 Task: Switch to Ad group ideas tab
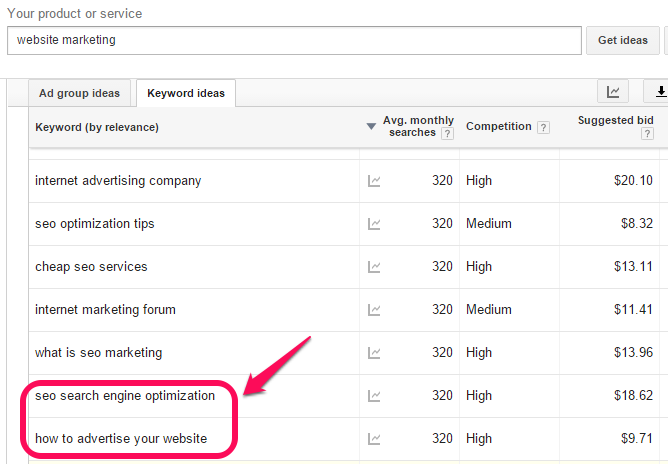coord(79,93)
